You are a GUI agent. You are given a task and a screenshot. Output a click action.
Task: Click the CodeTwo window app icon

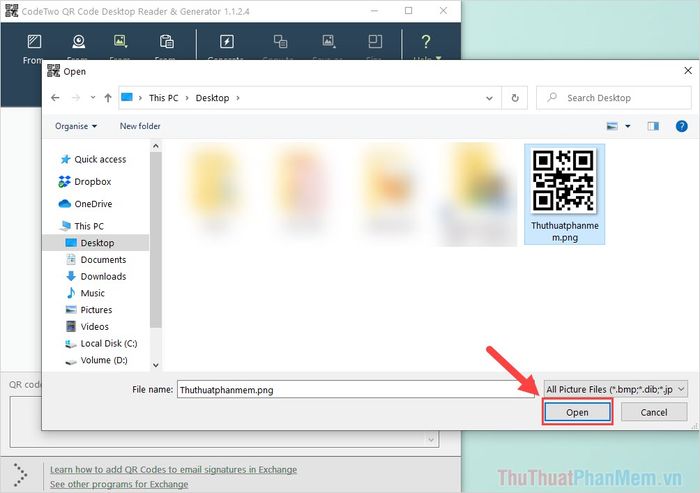[x=11, y=11]
